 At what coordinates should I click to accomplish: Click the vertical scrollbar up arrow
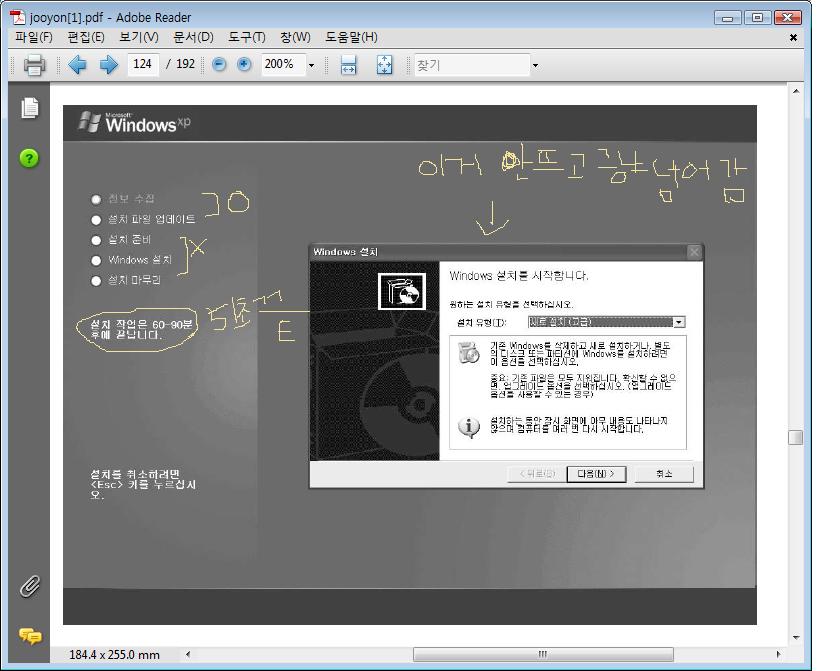(x=796, y=91)
